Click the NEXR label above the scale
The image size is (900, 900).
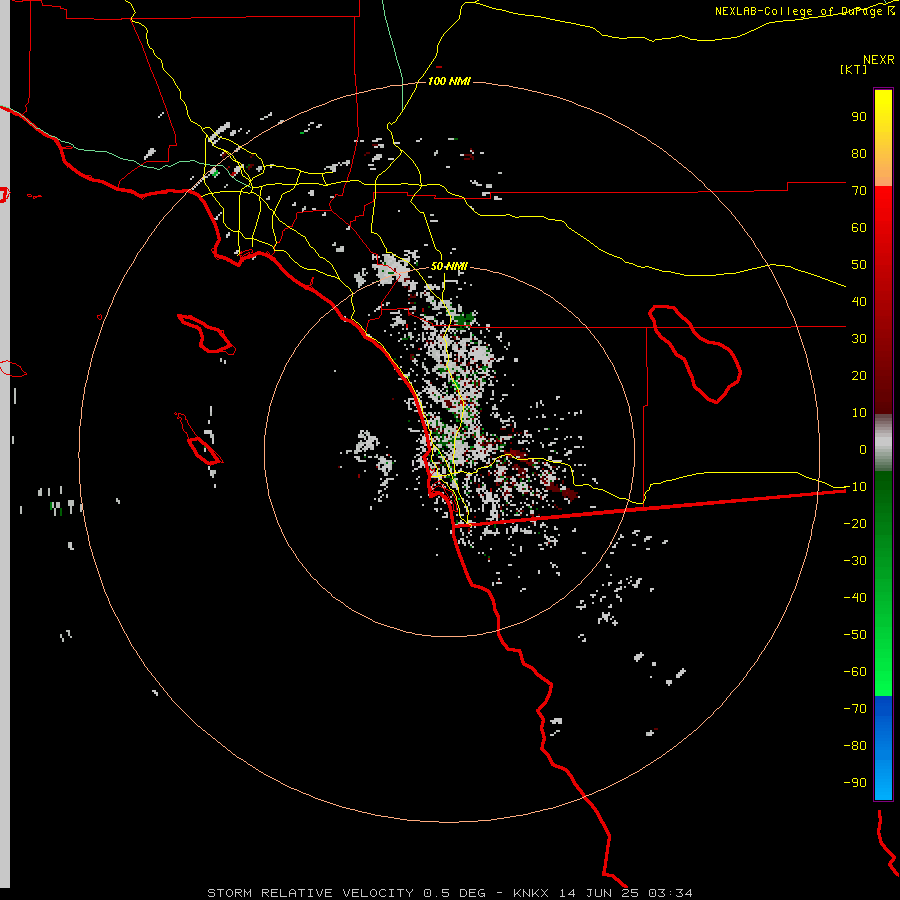point(878,60)
